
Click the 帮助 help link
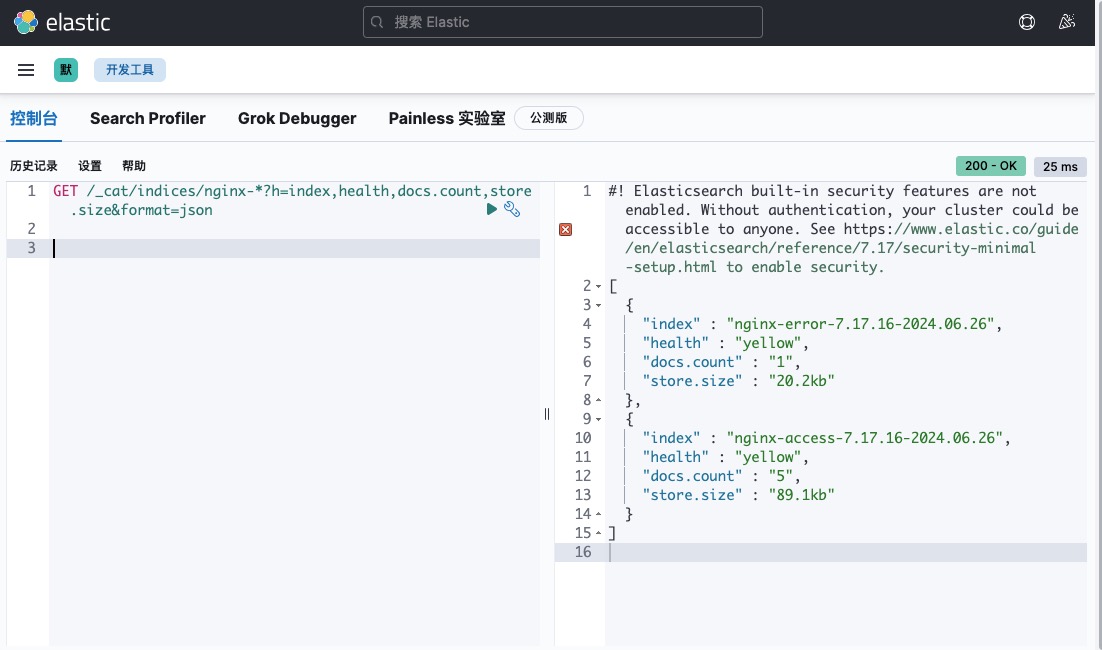[134, 166]
